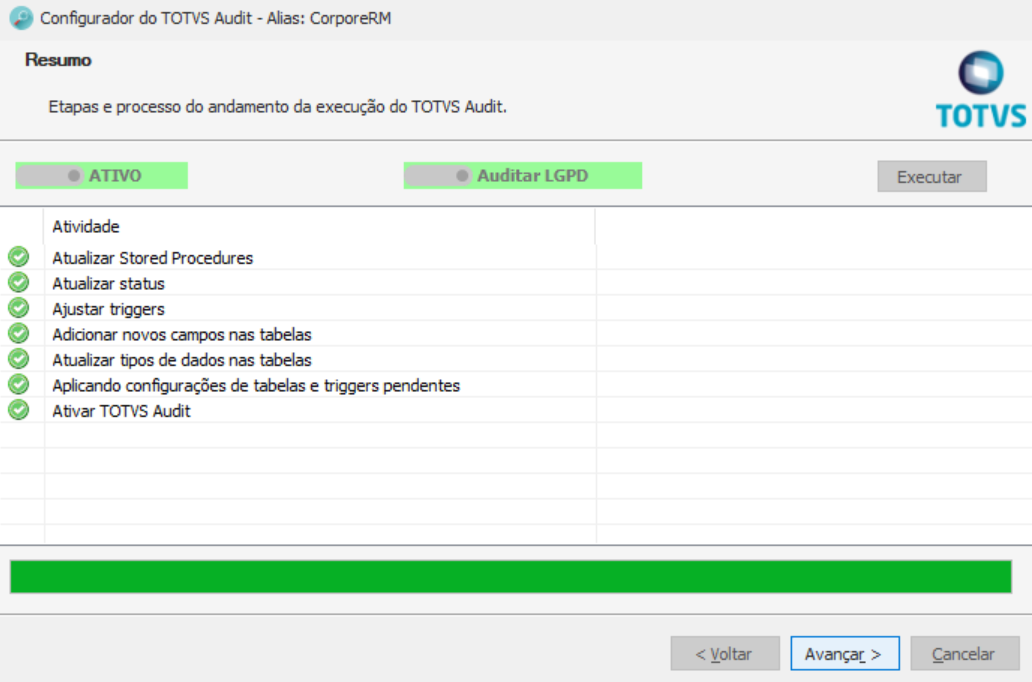Select the 'Atualizar status' row text

[x=109, y=284]
